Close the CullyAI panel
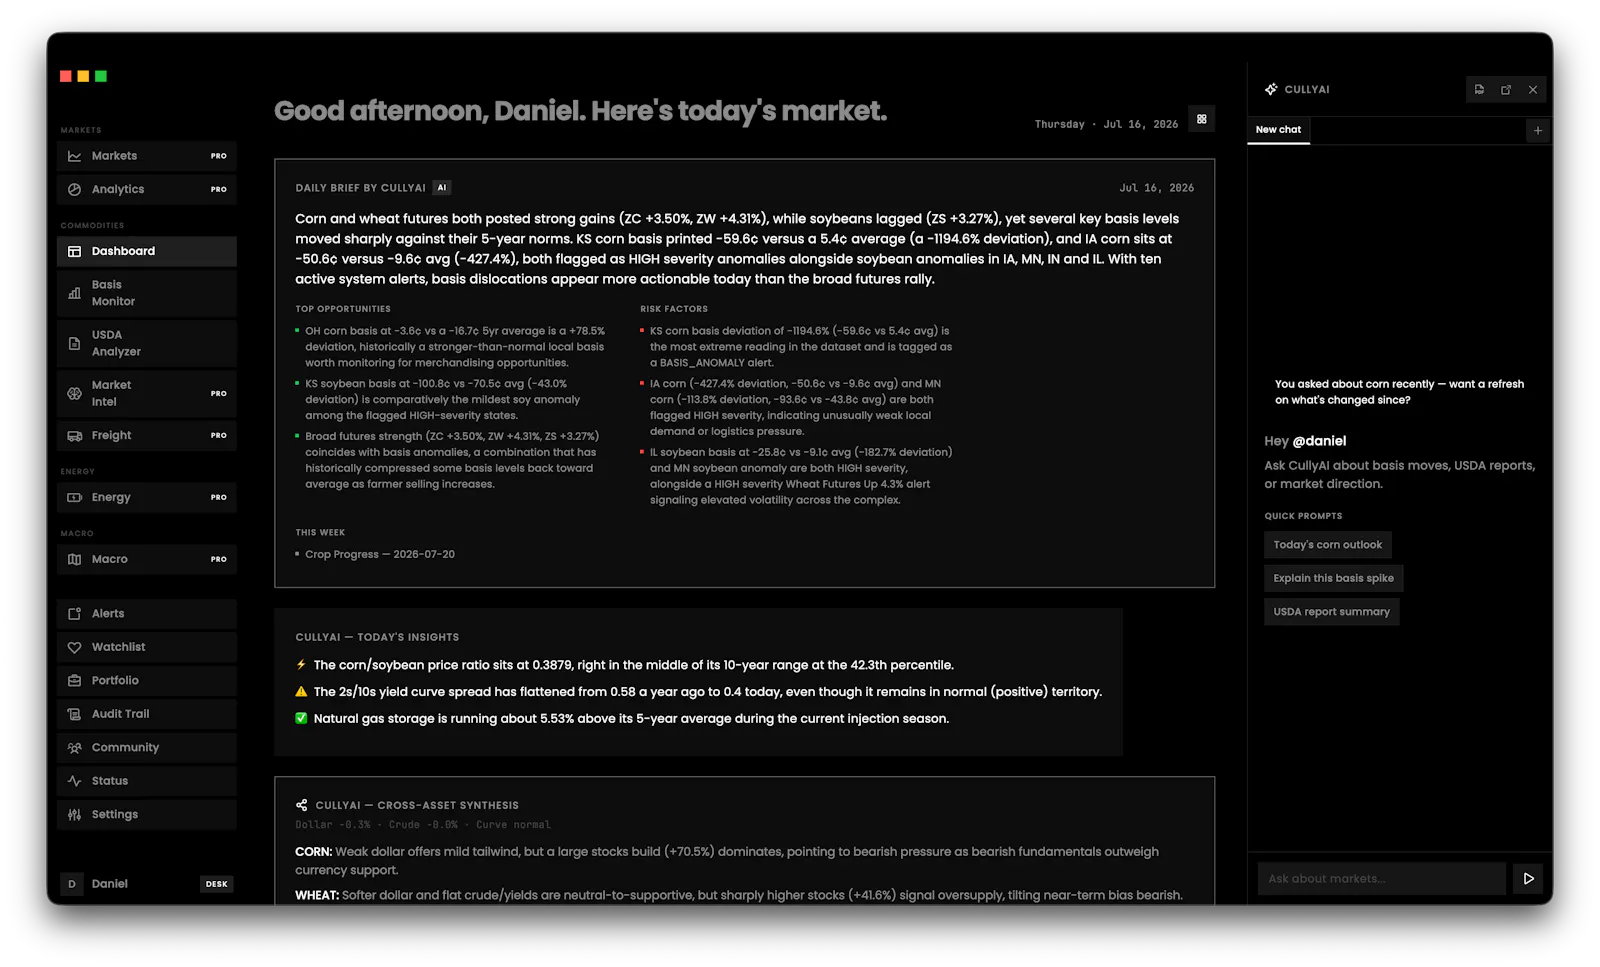 click(1533, 89)
